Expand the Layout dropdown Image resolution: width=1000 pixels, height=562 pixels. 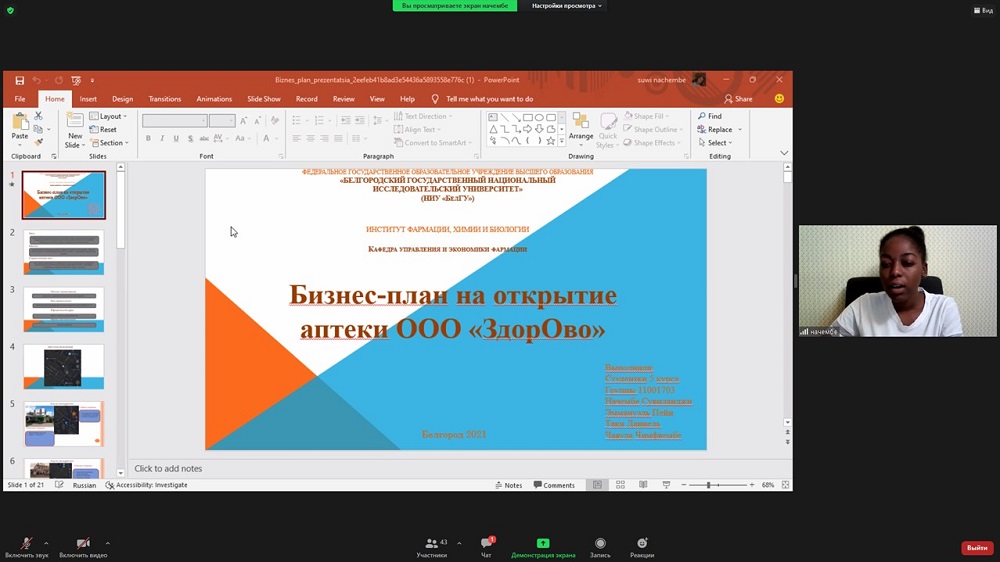pyautogui.click(x=111, y=116)
